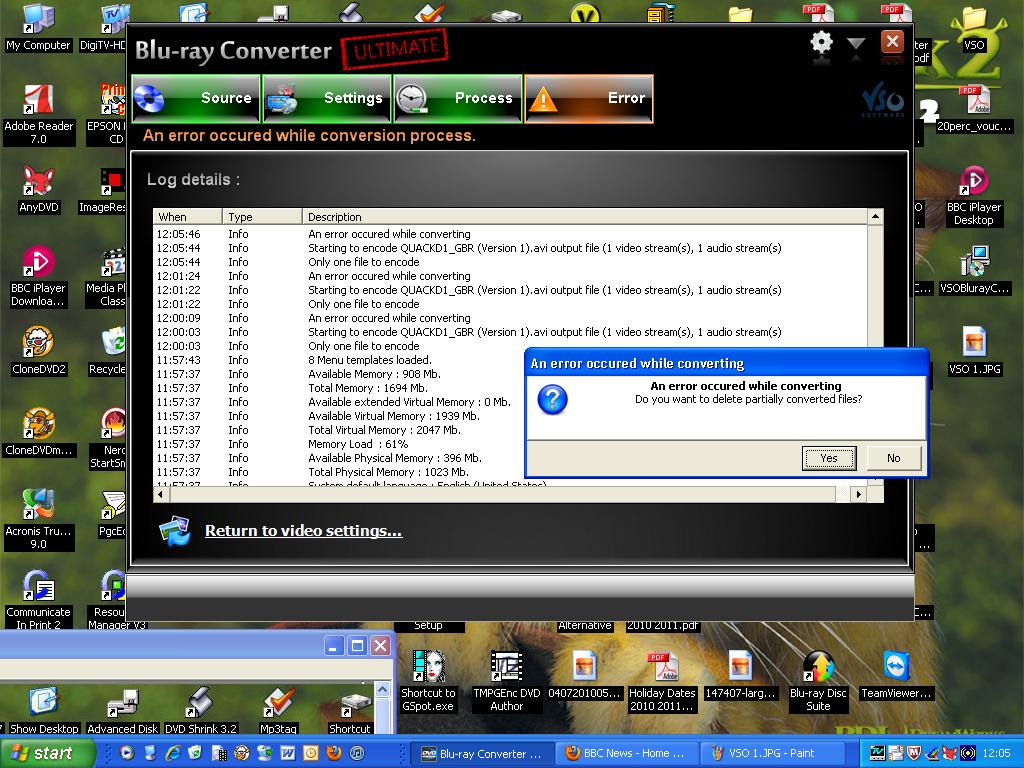Select the Blu-ray Disc Suite icon
Image resolution: width=1024 pixels, height=768 pixels.
(x=818, y=681)
